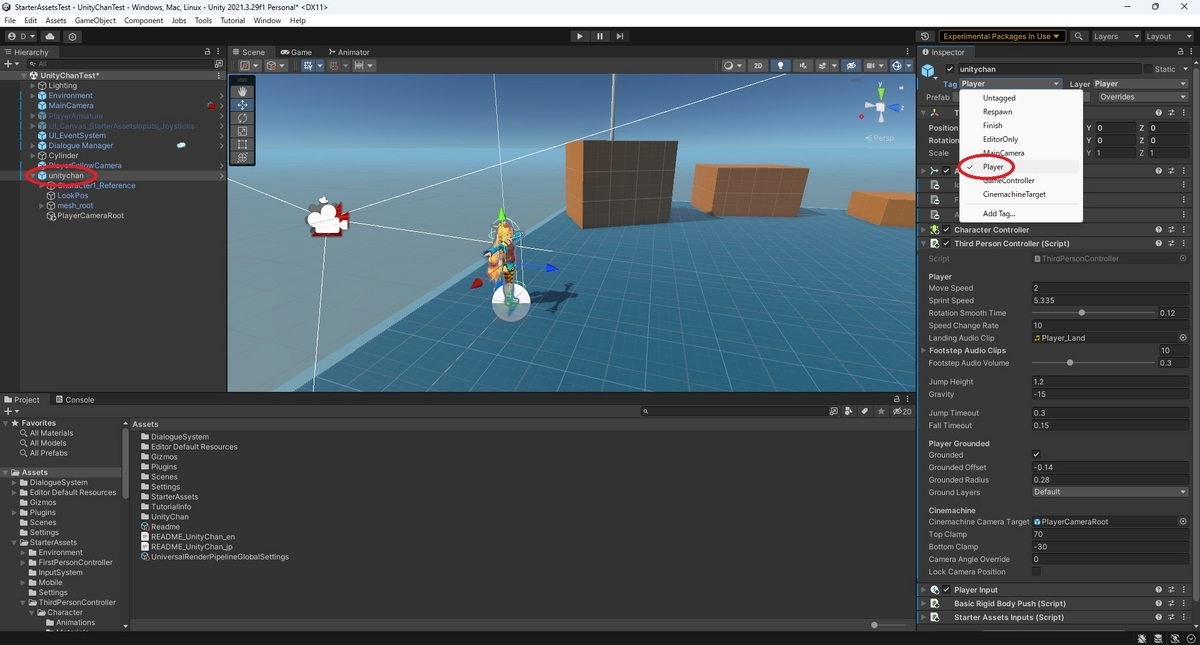Pick object for Cinemachine Camera Target

click(x=1183, y=522)
